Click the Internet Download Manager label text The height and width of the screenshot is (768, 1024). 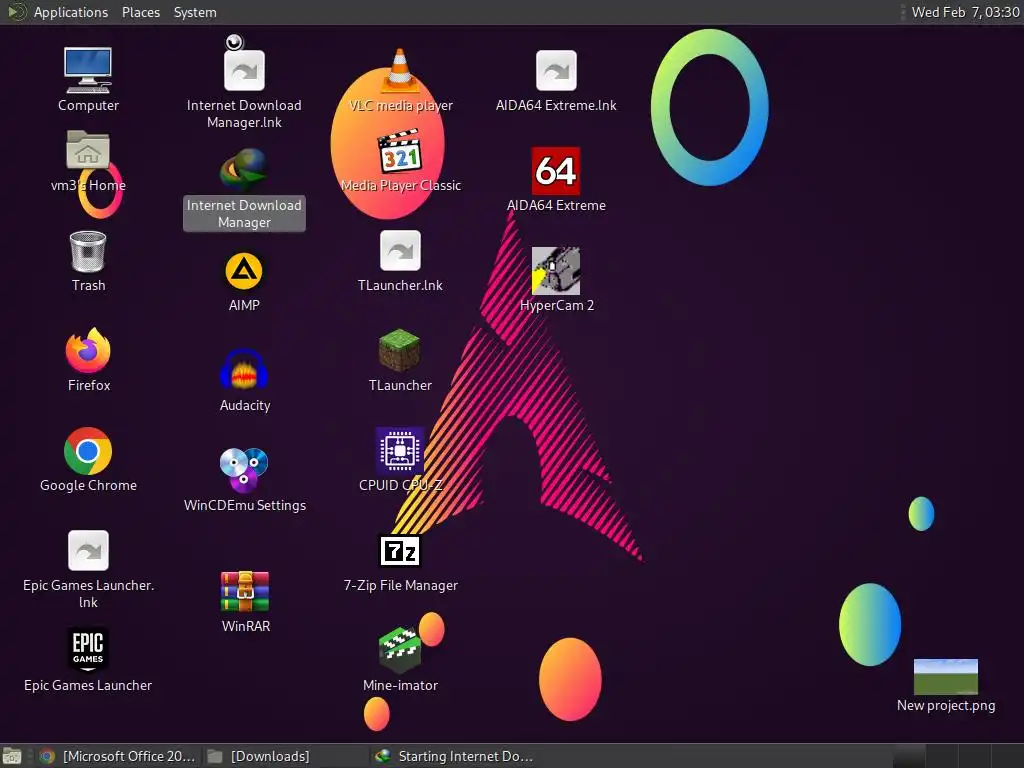[x=244, y=214]
